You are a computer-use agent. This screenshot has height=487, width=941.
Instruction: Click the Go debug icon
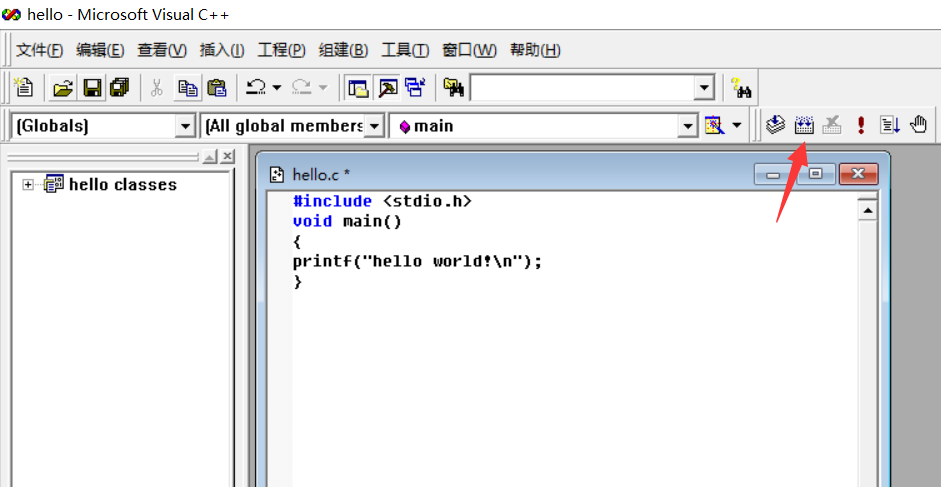pyautogui.click(x=889, y=125)
